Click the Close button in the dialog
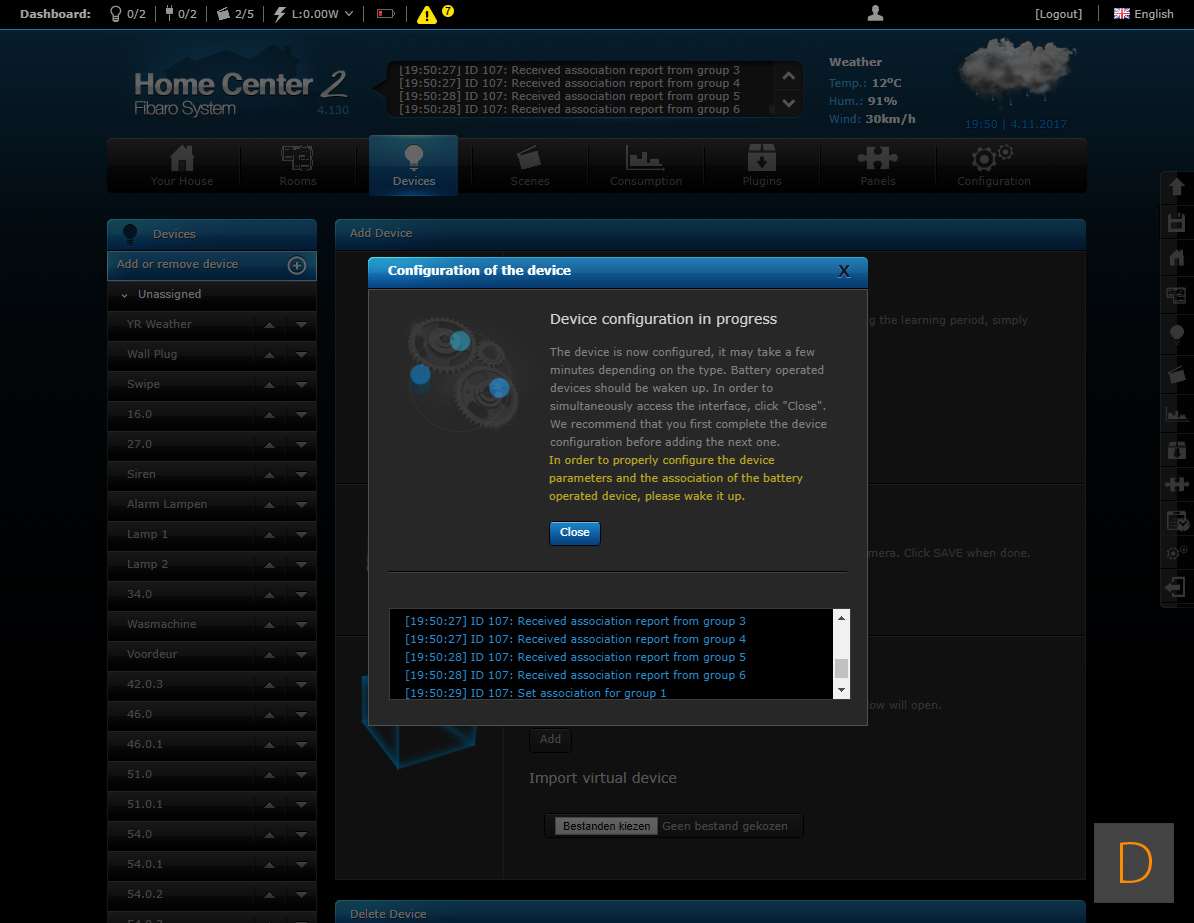The height and width of the screenshot is (923, 1194). point(574,533)
